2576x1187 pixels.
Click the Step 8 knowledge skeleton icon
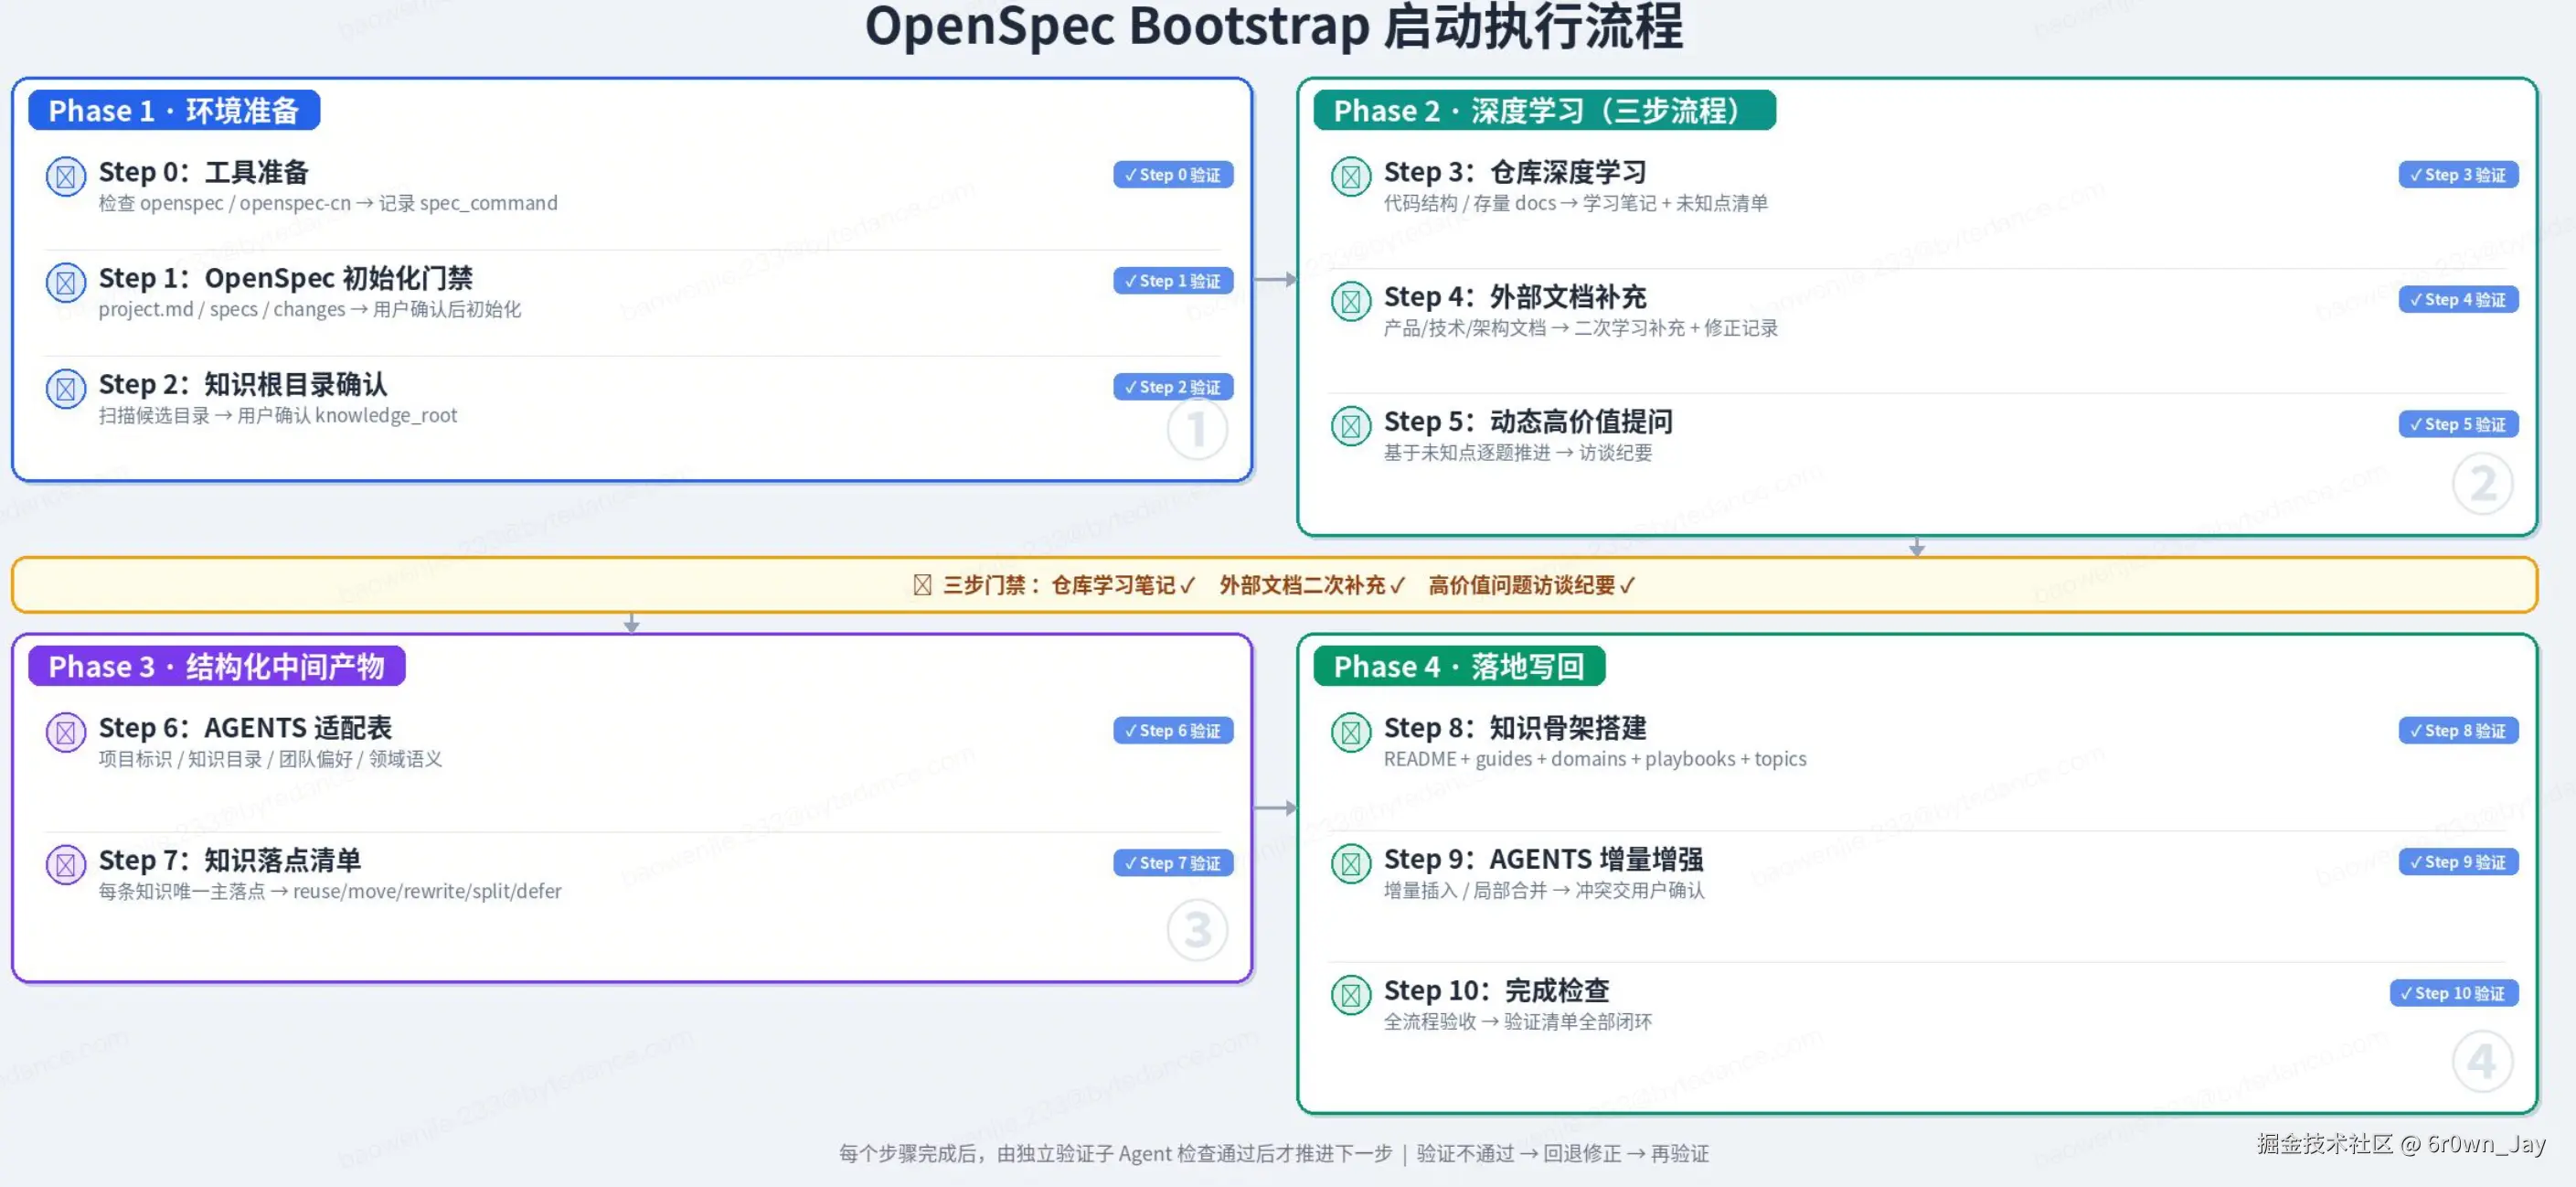pos(1350,733)
